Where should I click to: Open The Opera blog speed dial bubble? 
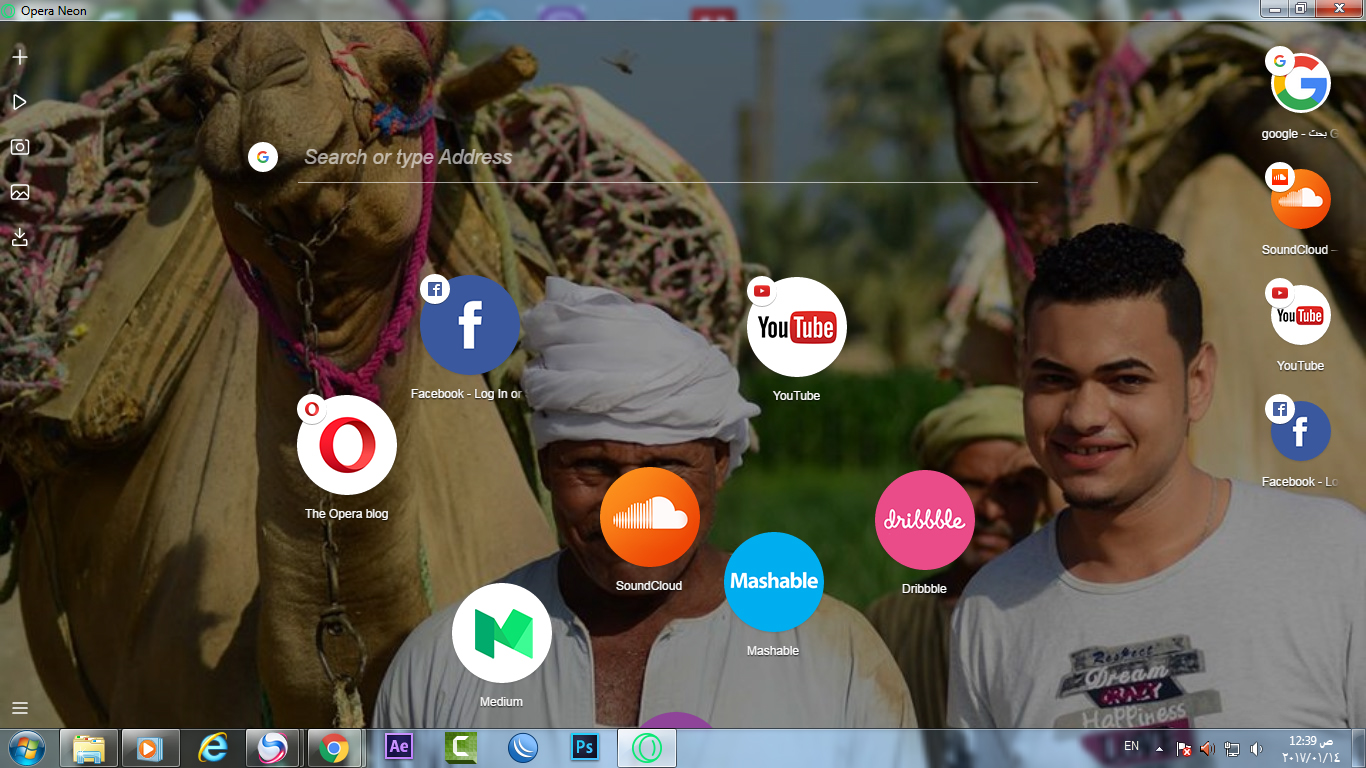point(346,445)
